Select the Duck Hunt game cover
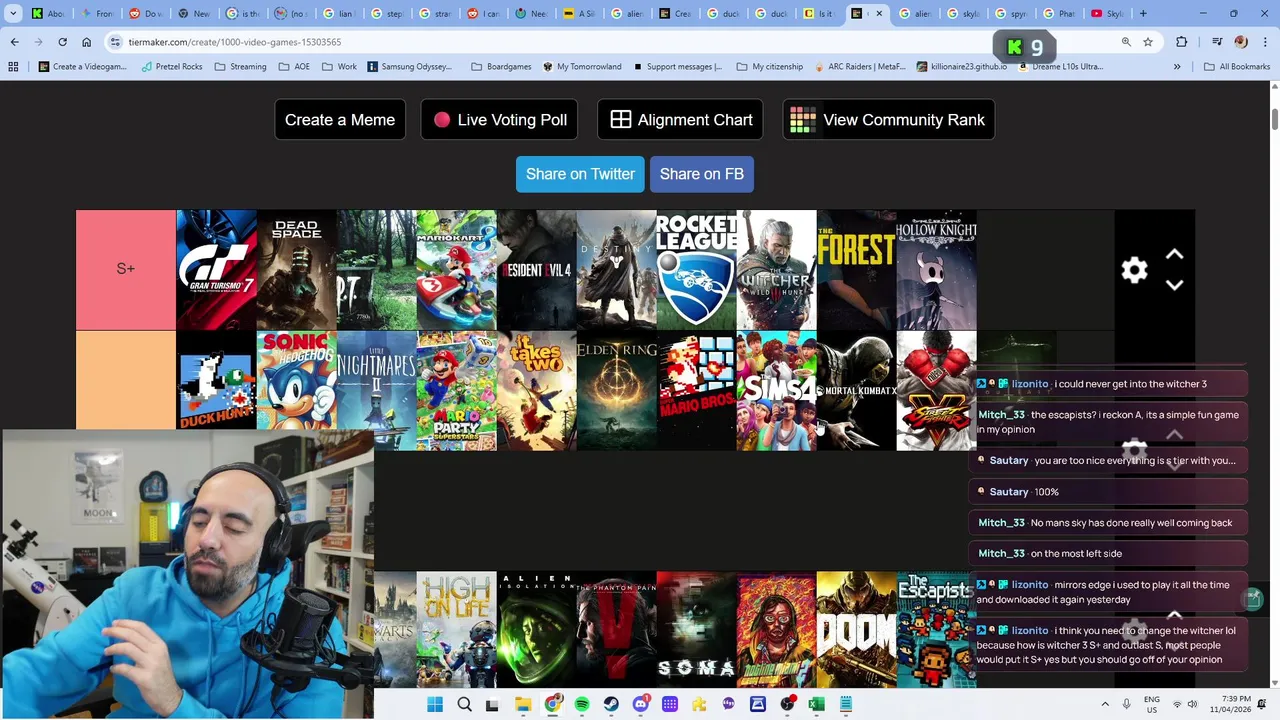The image size is (1280, 720). coord(216,391)
